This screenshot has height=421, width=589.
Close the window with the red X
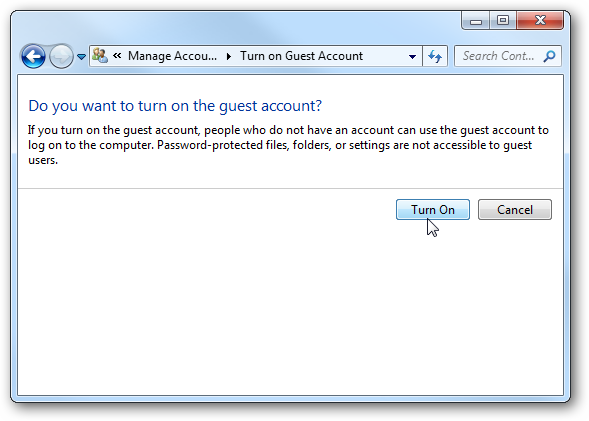[540, 20]
